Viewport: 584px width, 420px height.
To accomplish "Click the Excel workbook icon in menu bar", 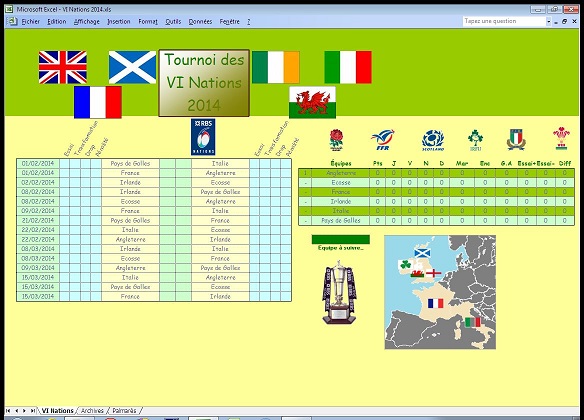I will 13,21.
